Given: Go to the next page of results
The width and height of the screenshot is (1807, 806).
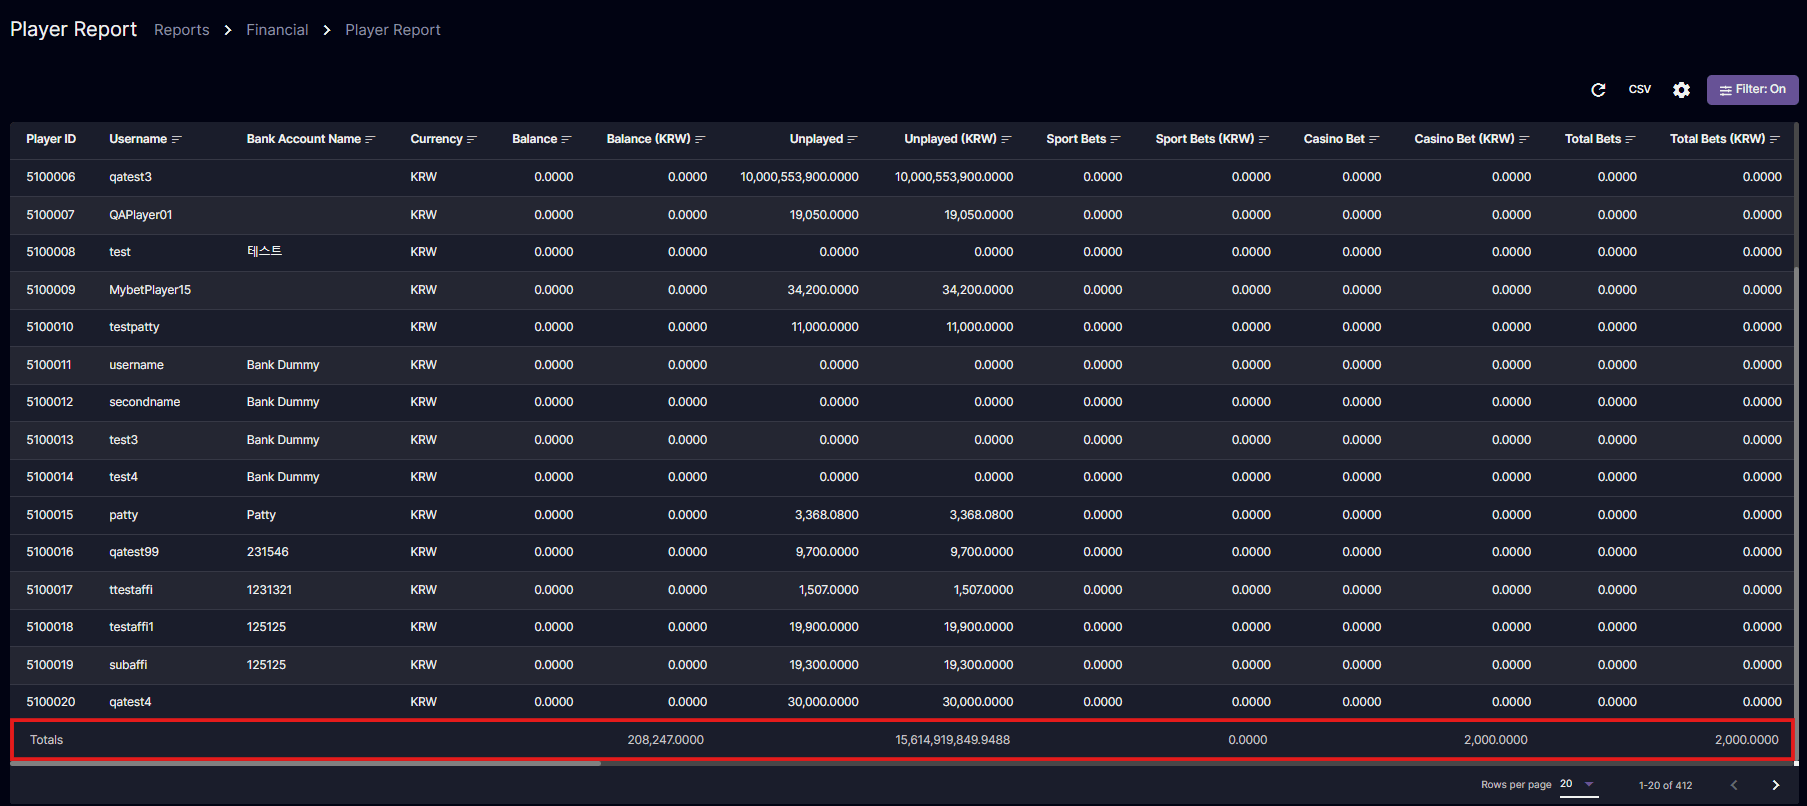Looking at the screenshot, I should point(1776,785).
